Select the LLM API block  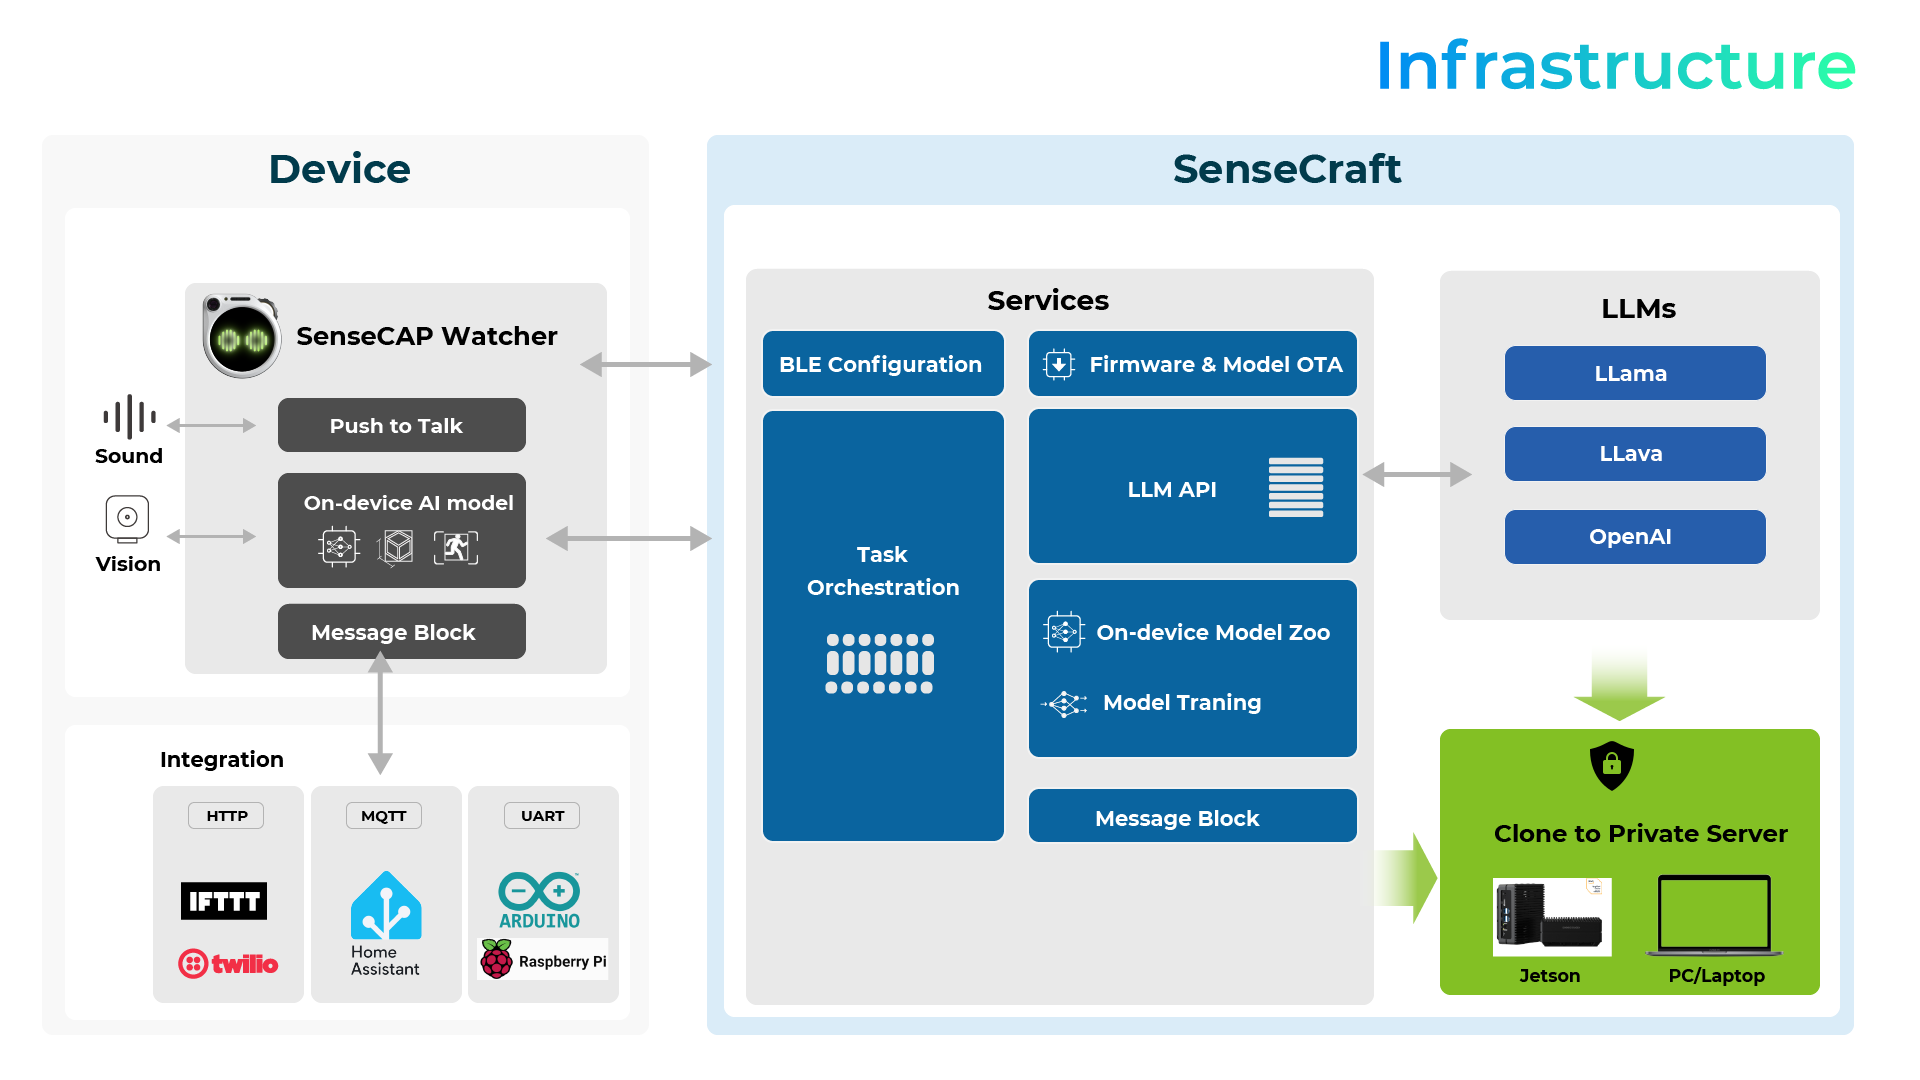point(1193,486)
